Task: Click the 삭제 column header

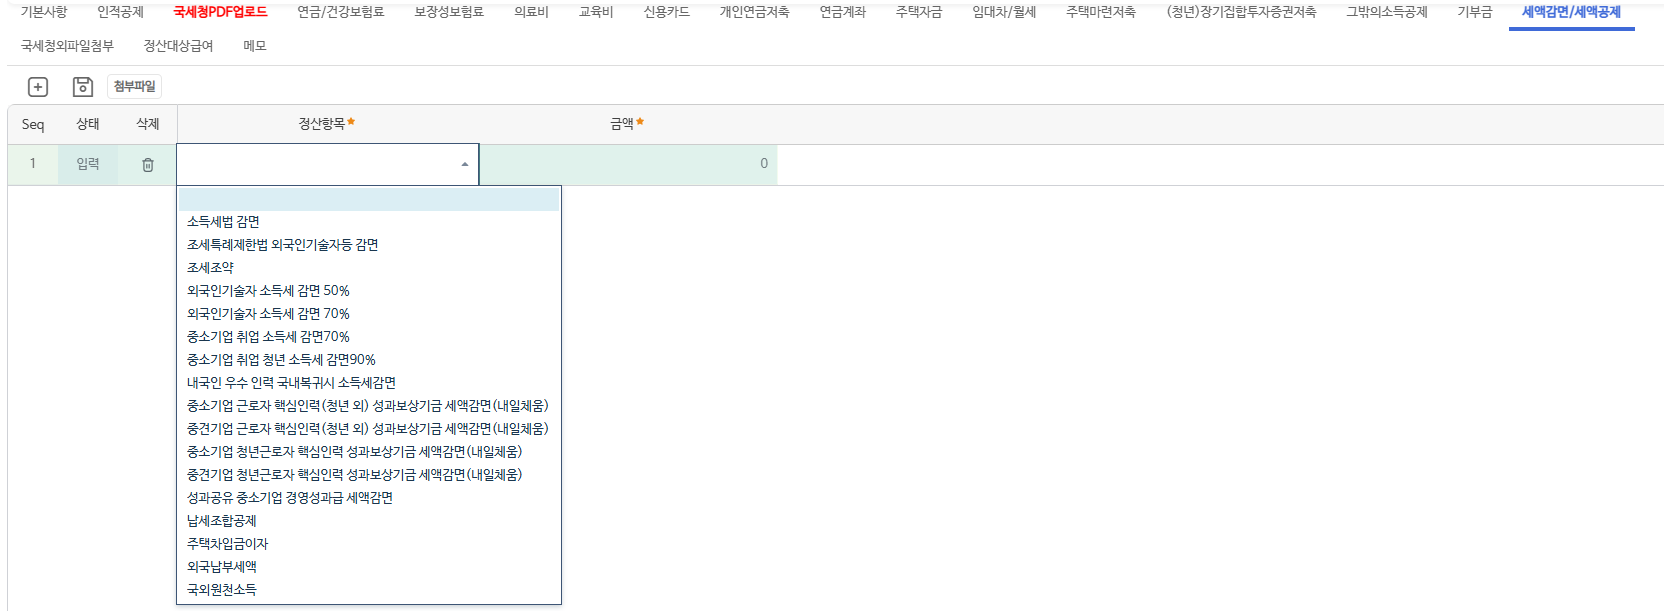Action: (x=148, y=124)
